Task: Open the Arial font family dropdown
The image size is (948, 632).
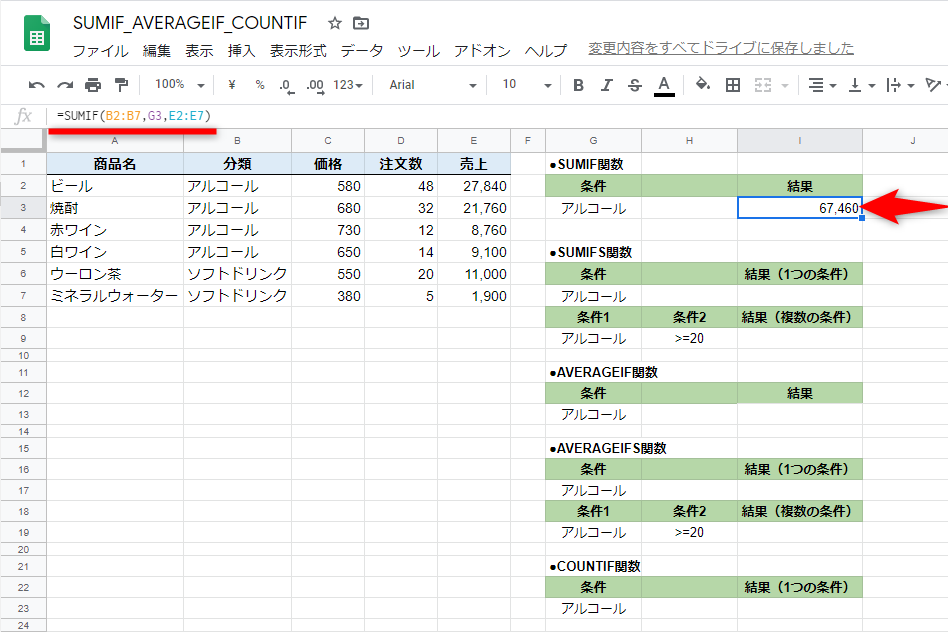Action: coord(430,85)
